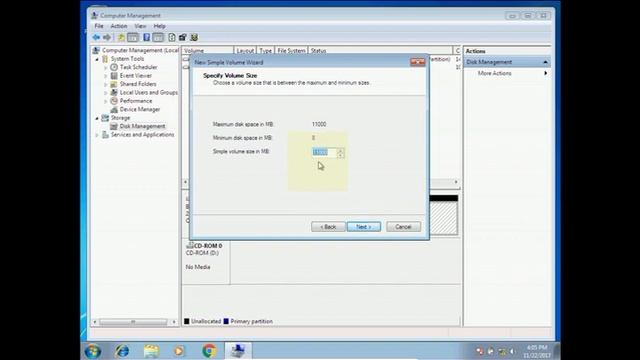The image size is (640, 360).
Task: Expand the Performance node arrow
Action: (106, 101)
